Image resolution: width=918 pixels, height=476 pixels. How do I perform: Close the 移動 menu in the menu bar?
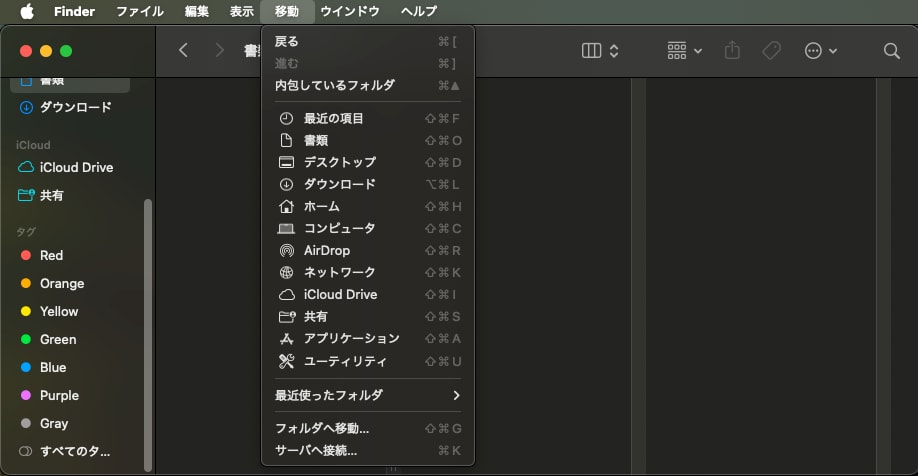coord(287,11)
